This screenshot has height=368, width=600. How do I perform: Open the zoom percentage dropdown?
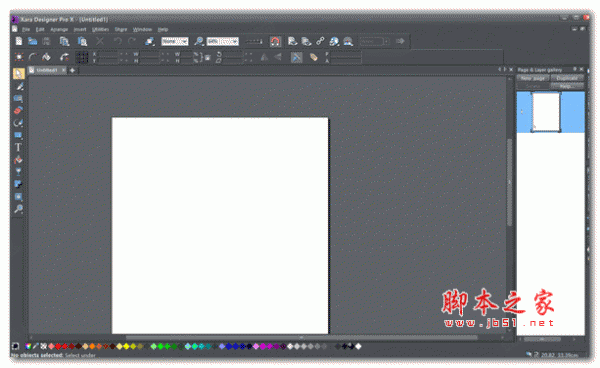coord(223,41)
